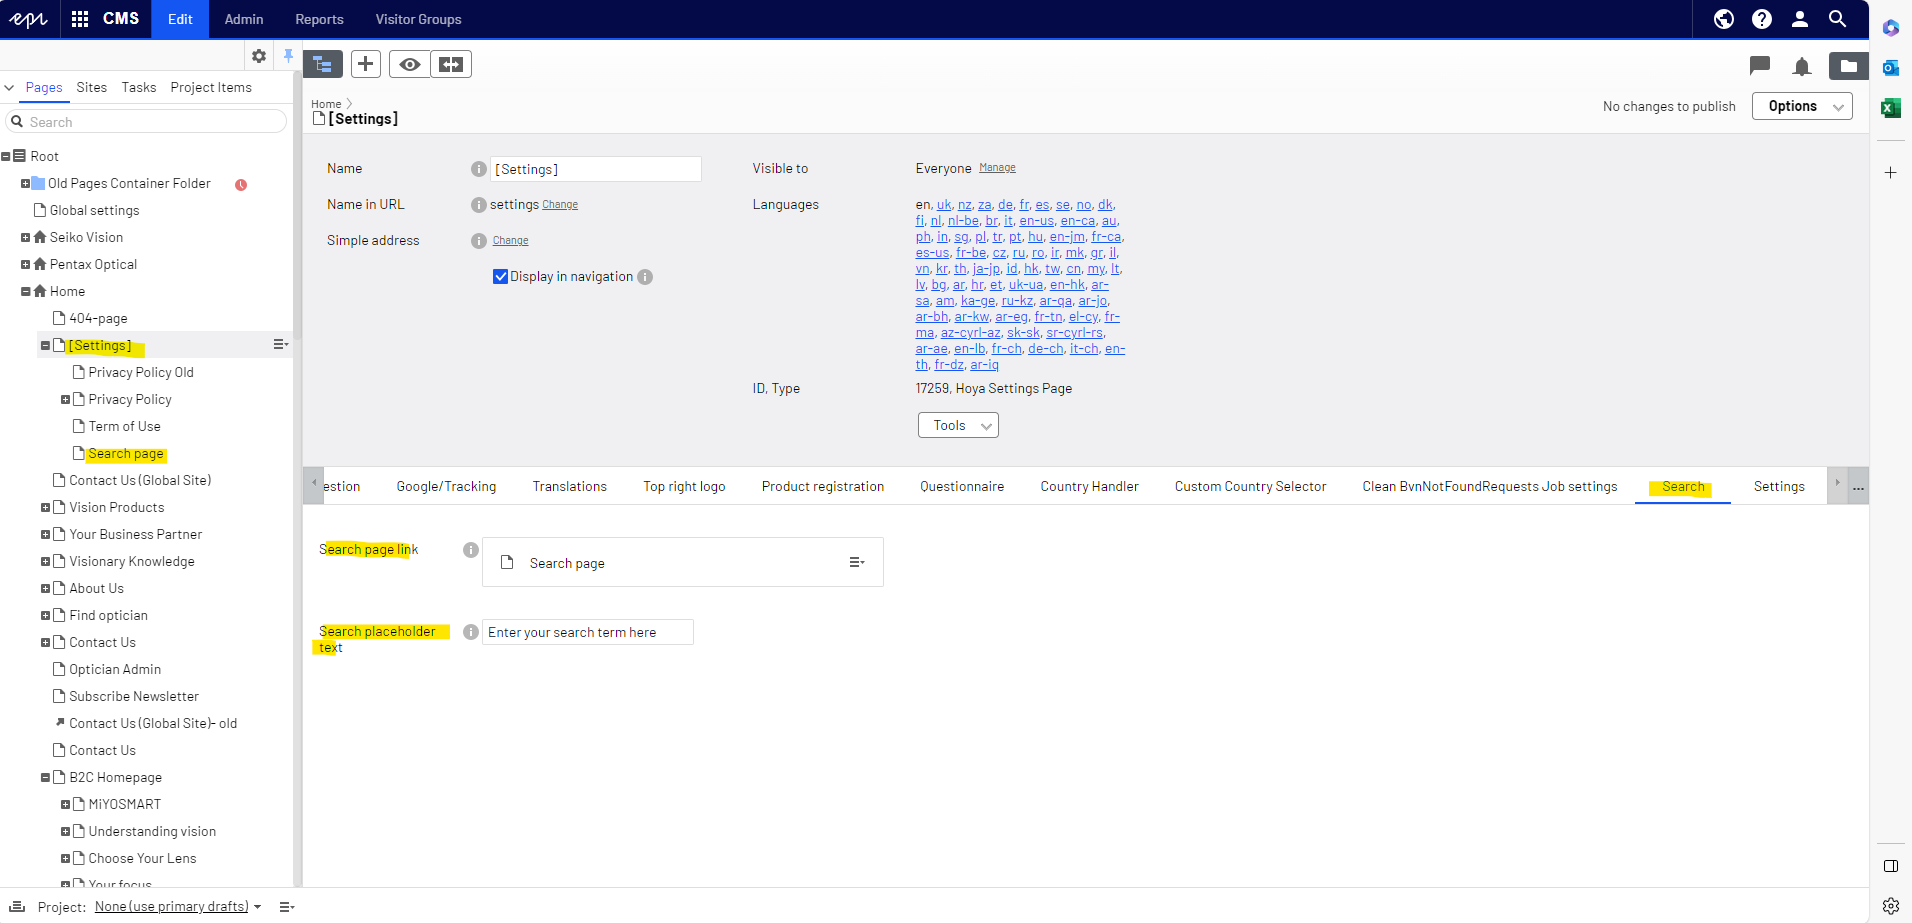This screenshot has width=1912, height=923.
Task: Expand the Tools dropdown
Action: point(957,426)
